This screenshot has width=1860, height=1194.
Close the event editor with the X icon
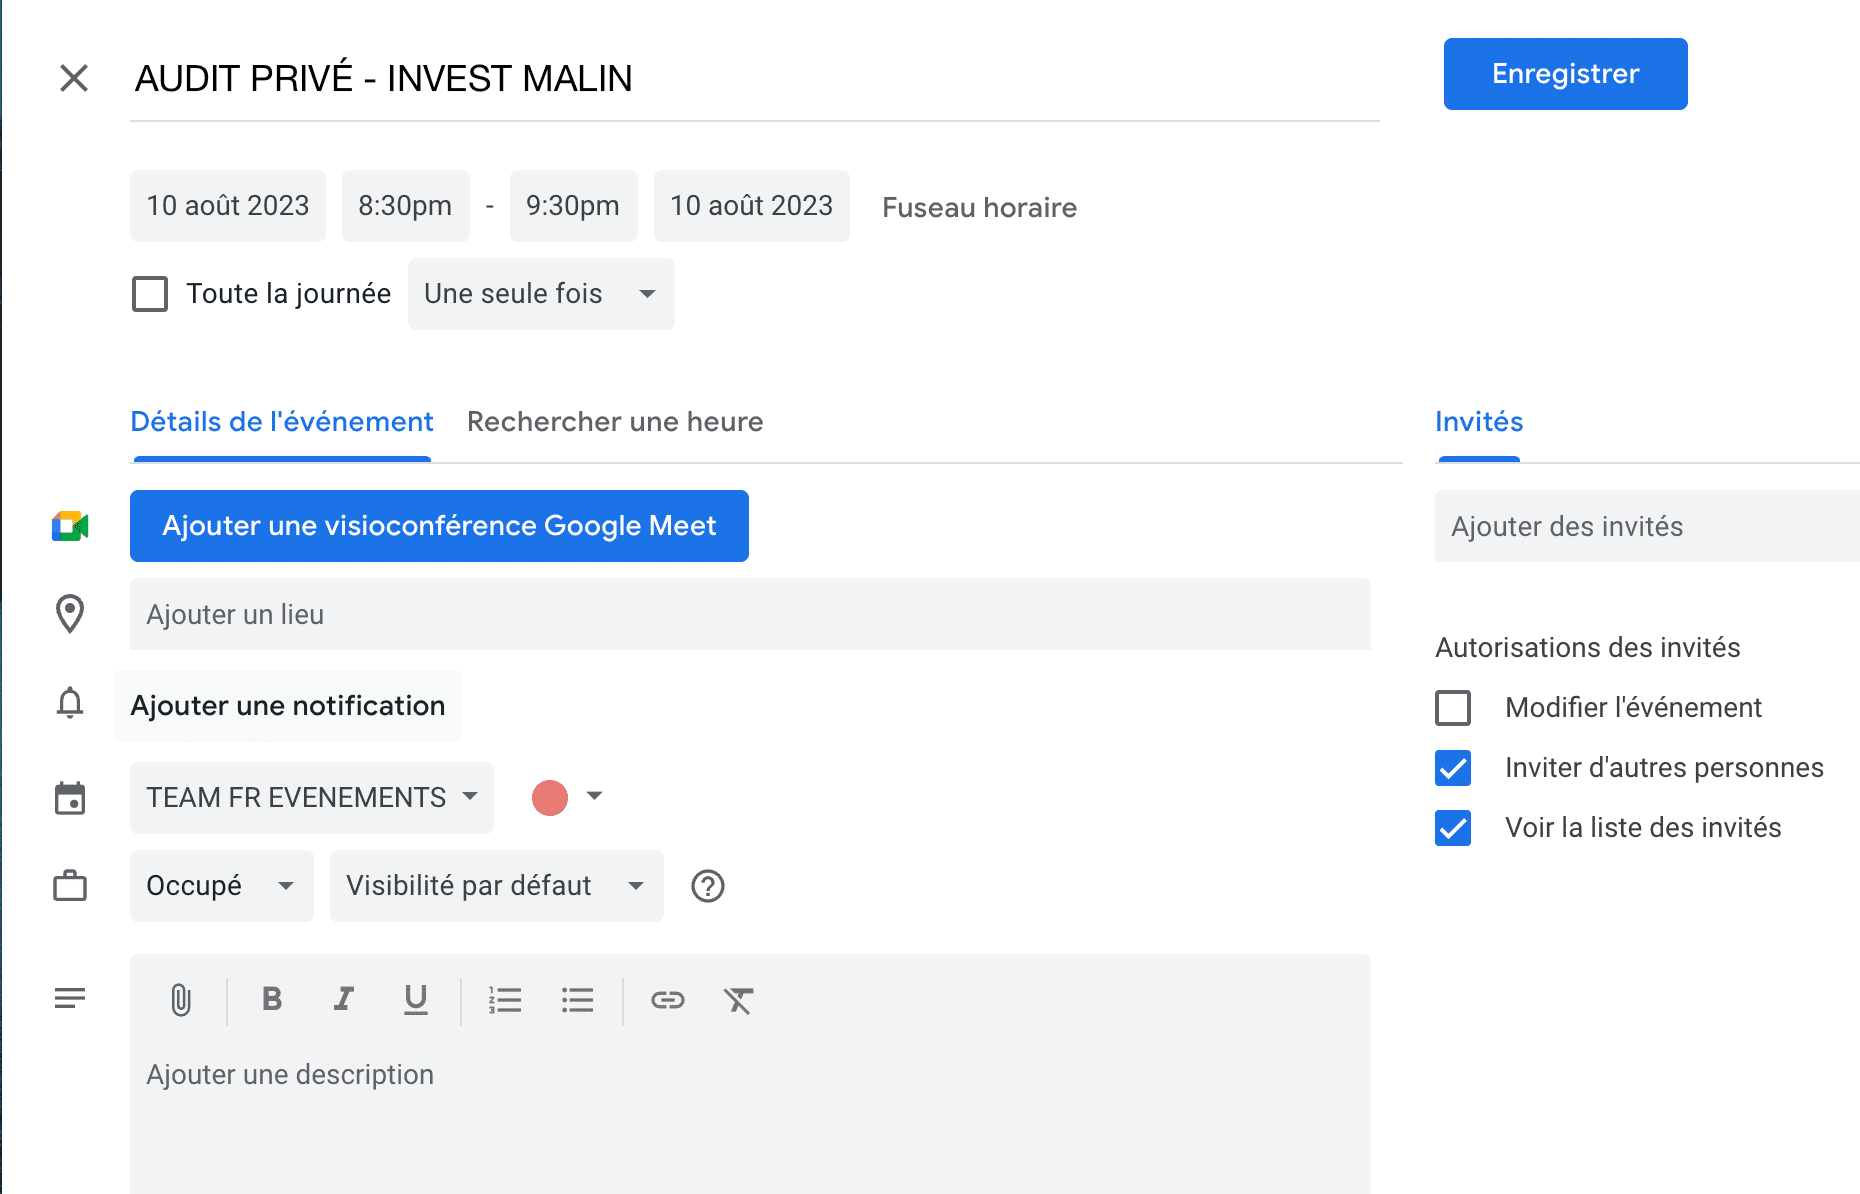click(x=74, y=78)
